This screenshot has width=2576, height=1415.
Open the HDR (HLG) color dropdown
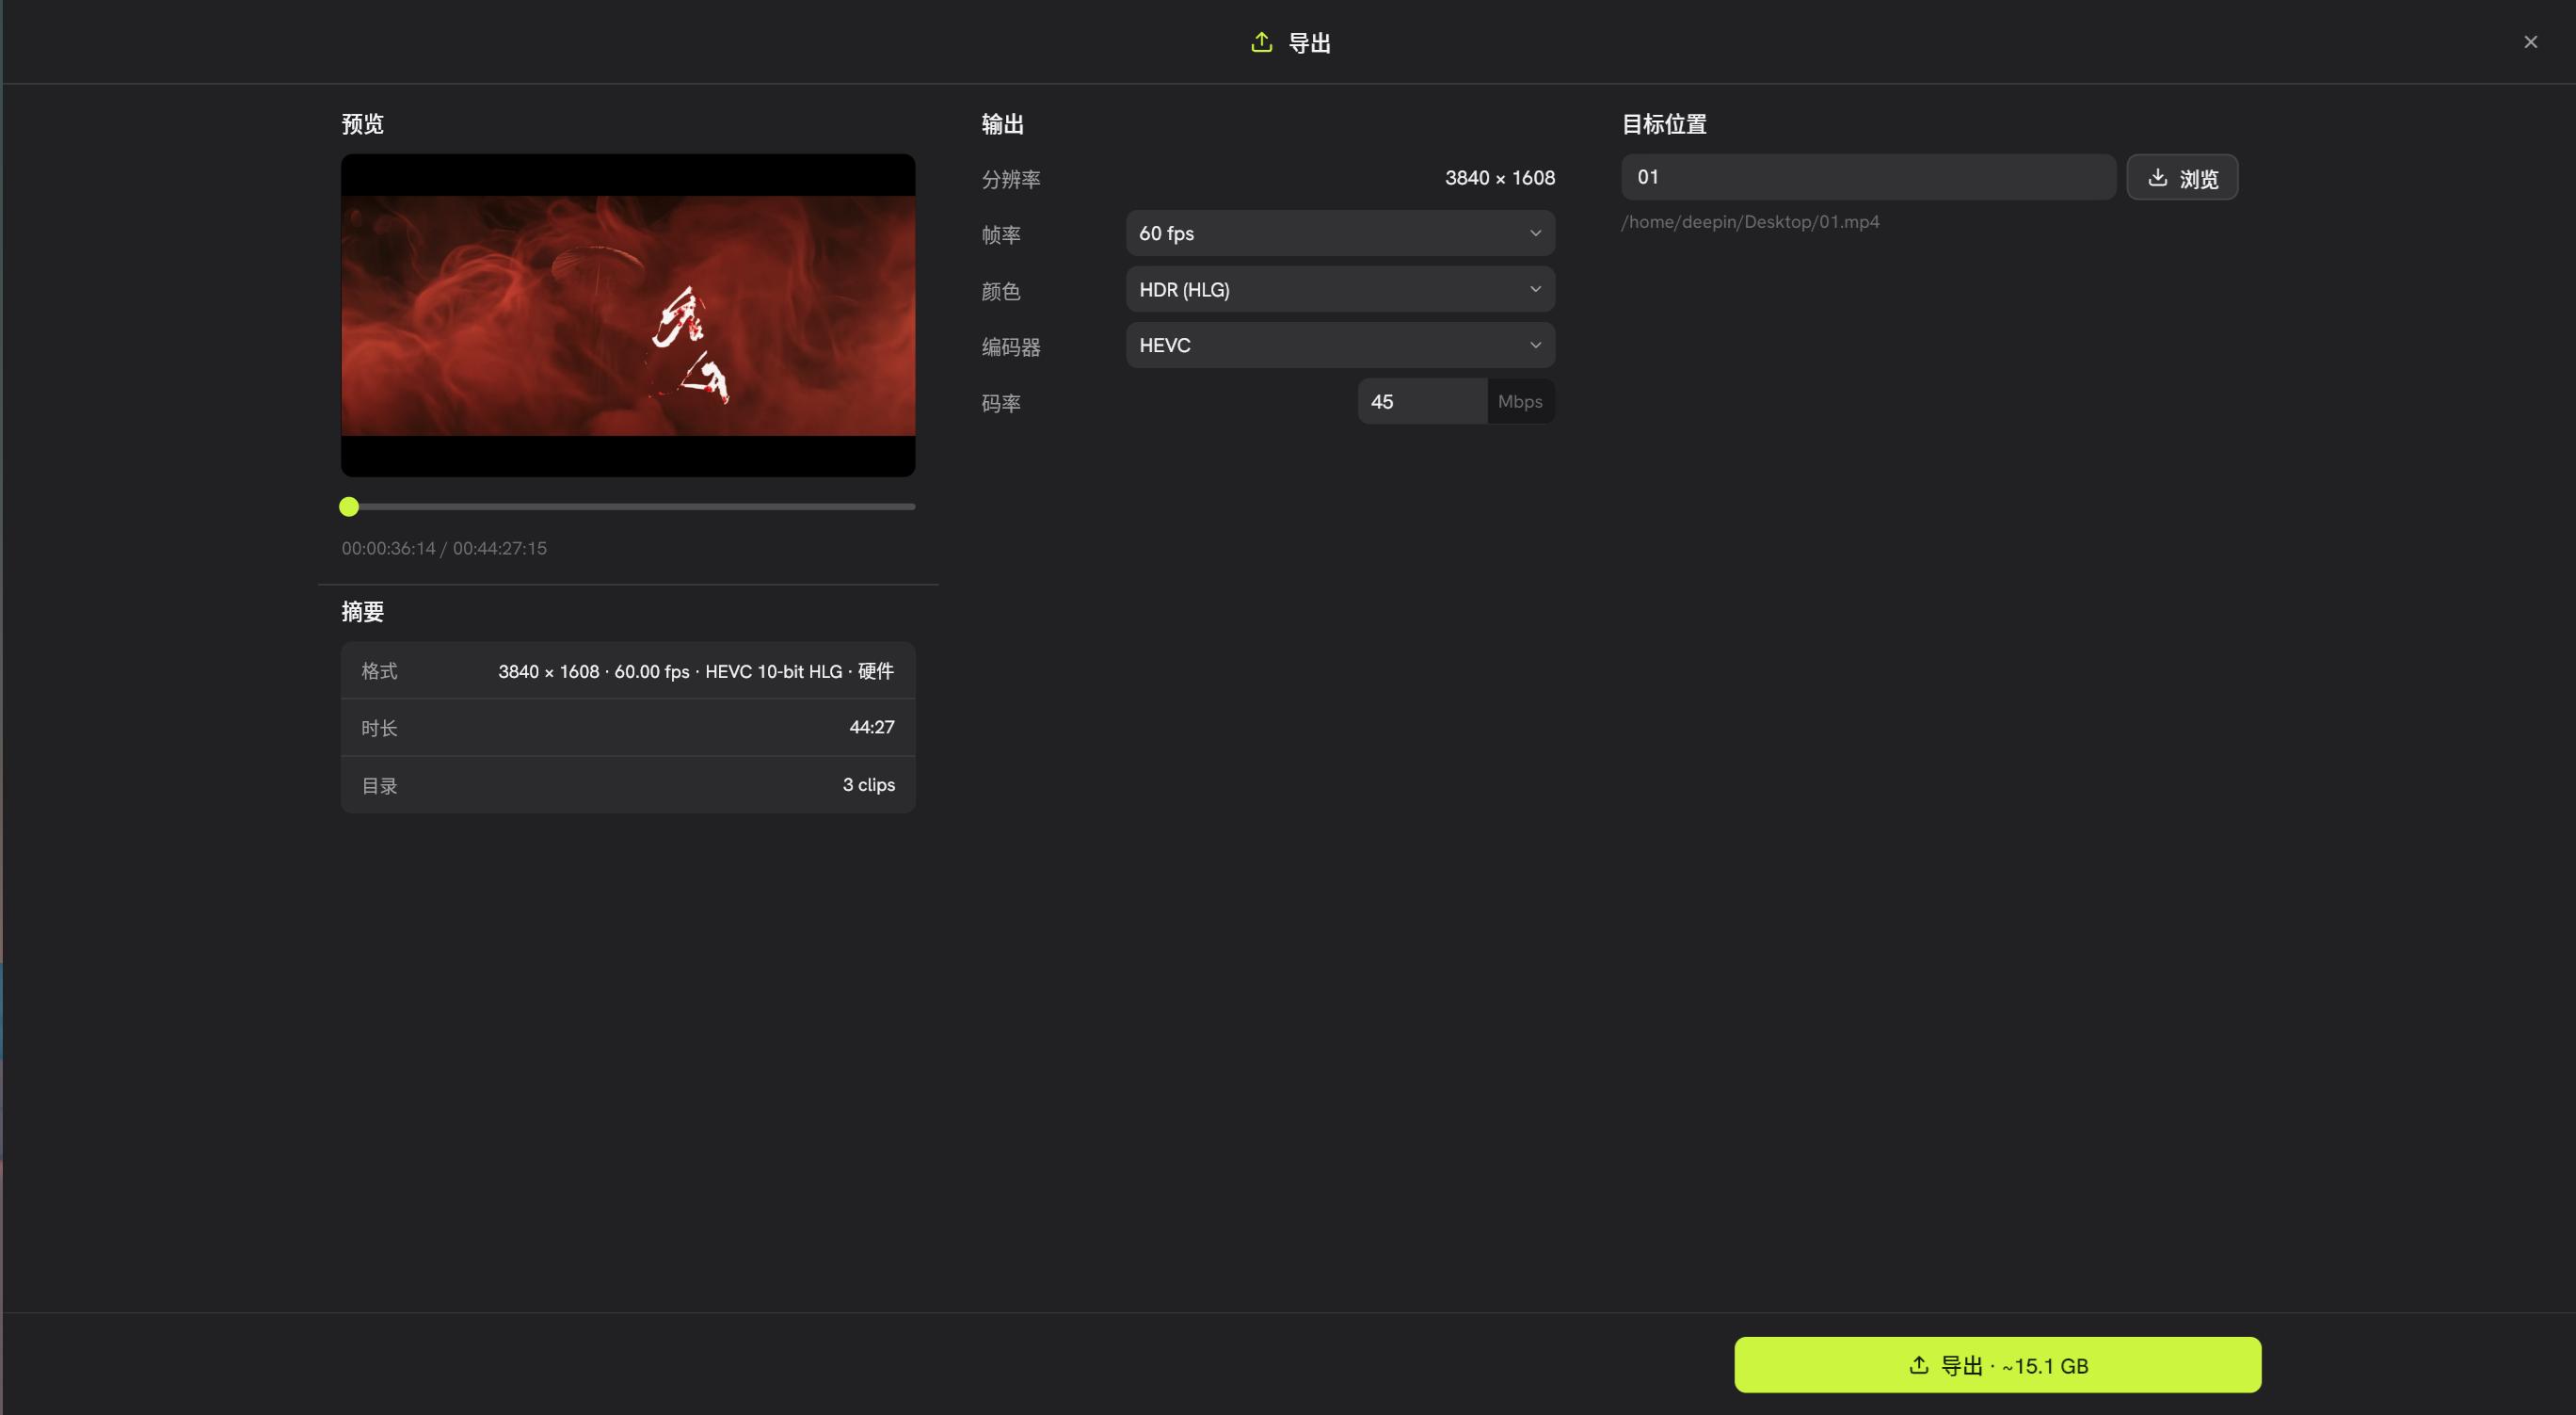point(1340,289)
